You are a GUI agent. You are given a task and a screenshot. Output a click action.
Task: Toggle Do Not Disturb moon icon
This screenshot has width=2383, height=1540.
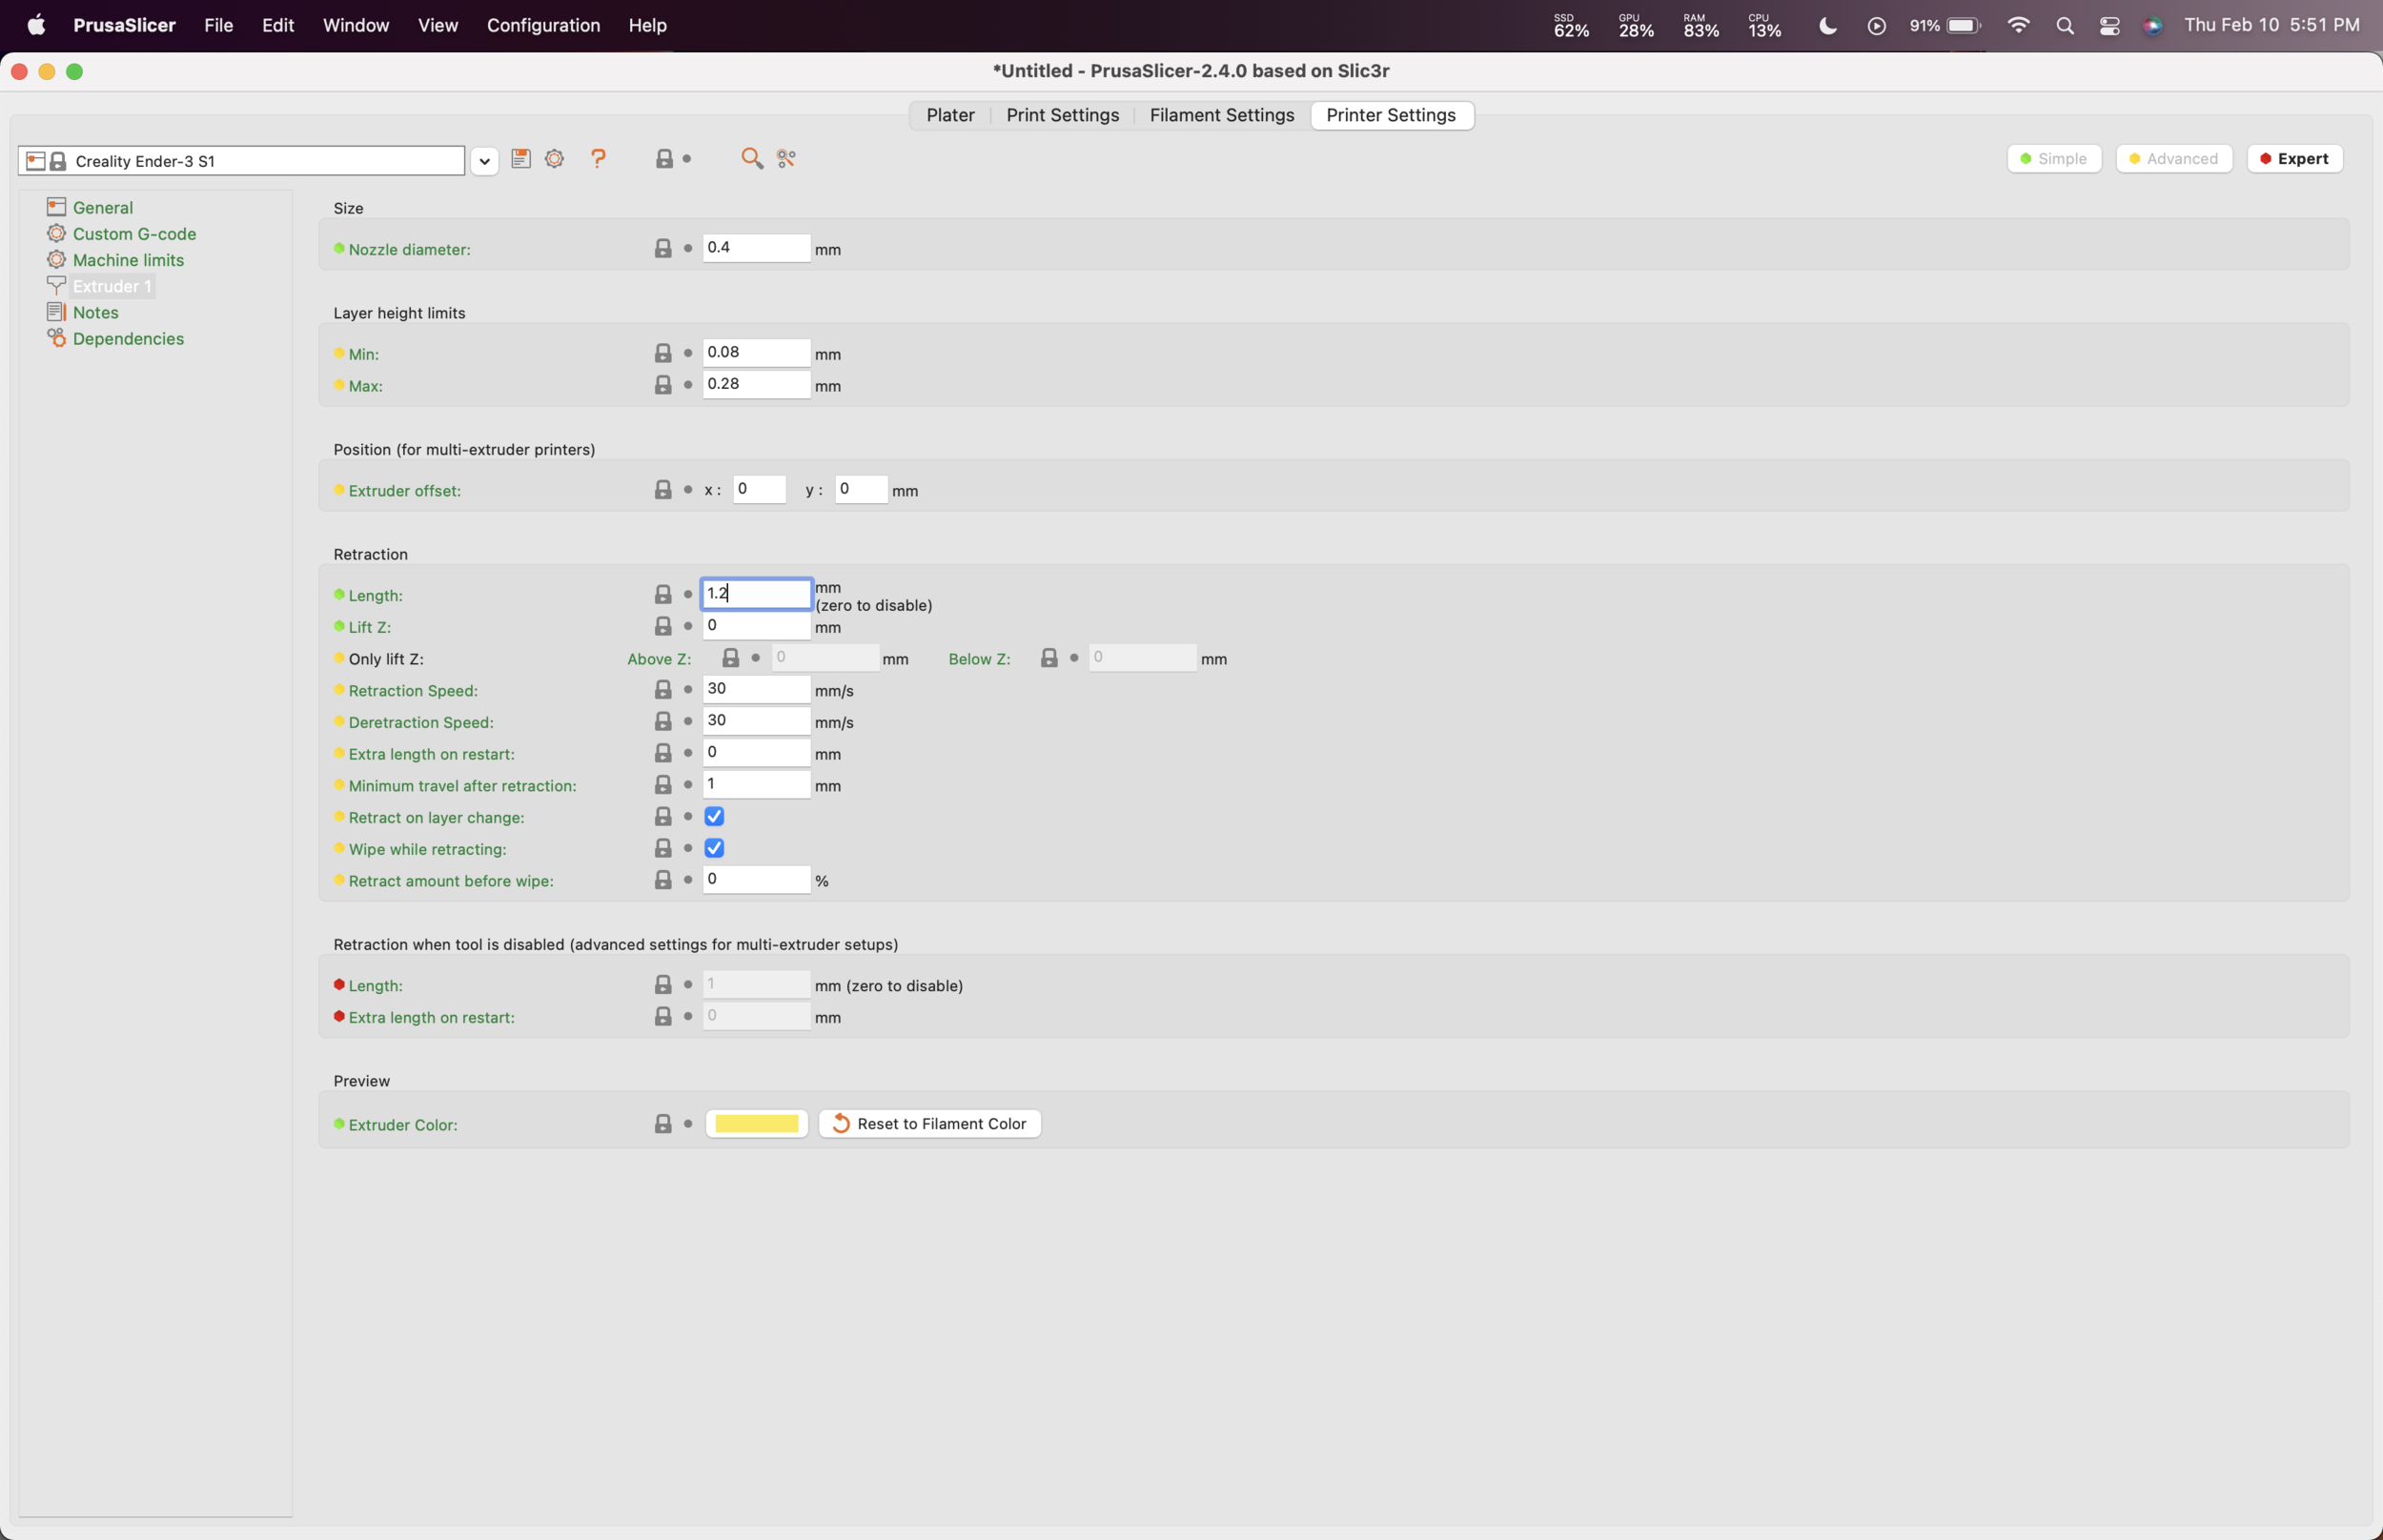click(1828, 26)
